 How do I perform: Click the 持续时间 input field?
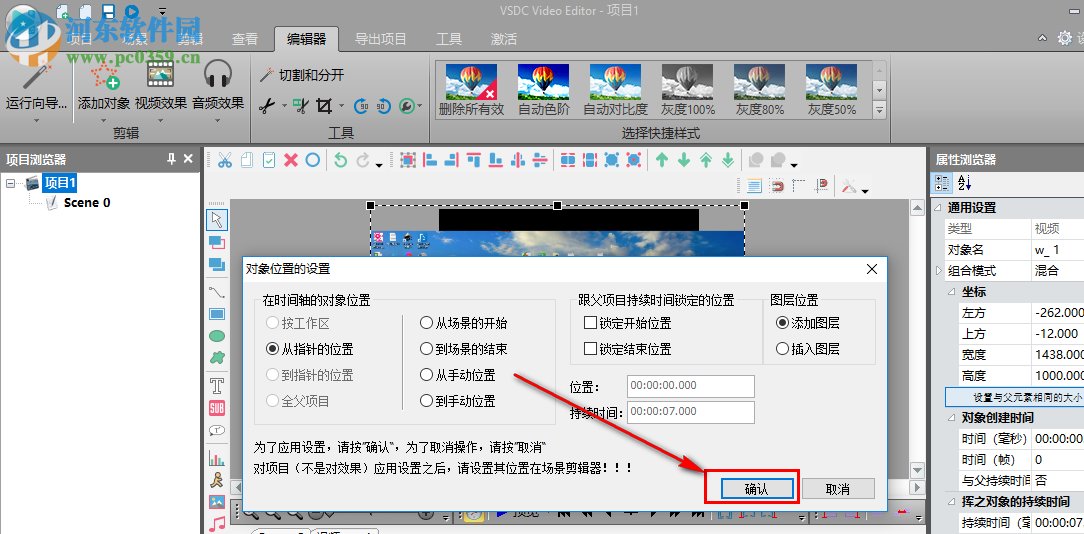coord(691,413)
